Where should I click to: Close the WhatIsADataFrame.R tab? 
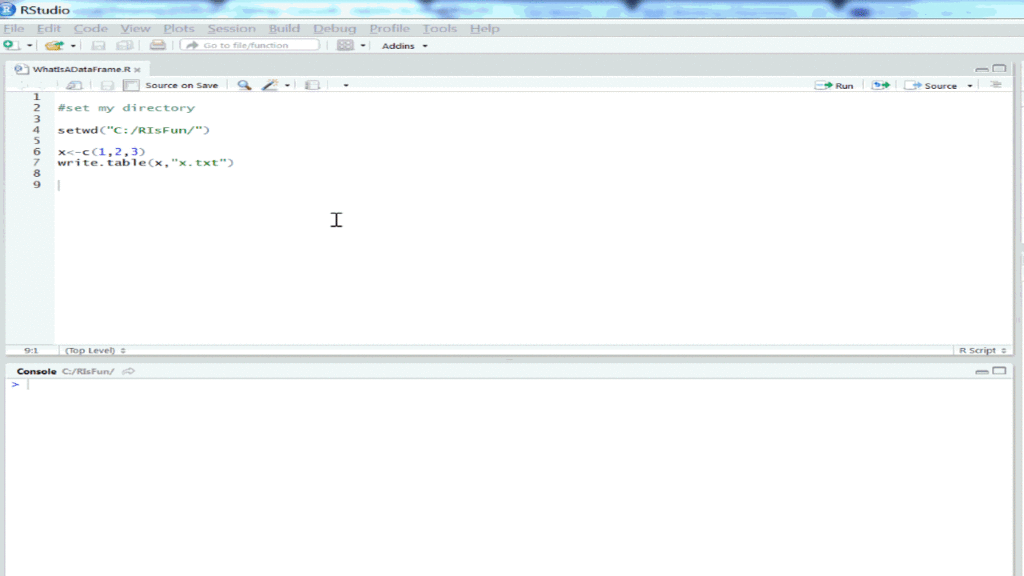tap(137, 69)
